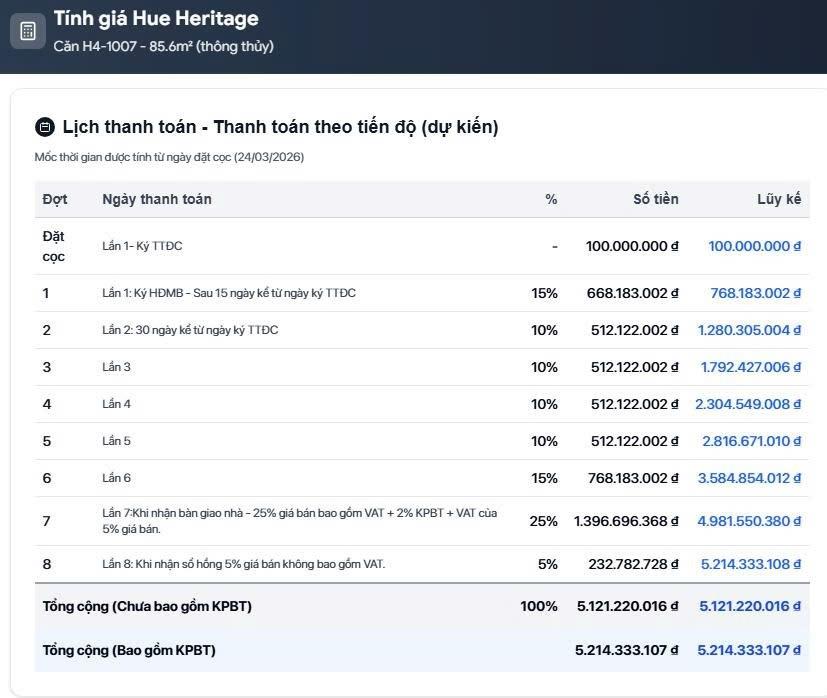
Task: Click the Đợt column header
Action: click(55, 199)
